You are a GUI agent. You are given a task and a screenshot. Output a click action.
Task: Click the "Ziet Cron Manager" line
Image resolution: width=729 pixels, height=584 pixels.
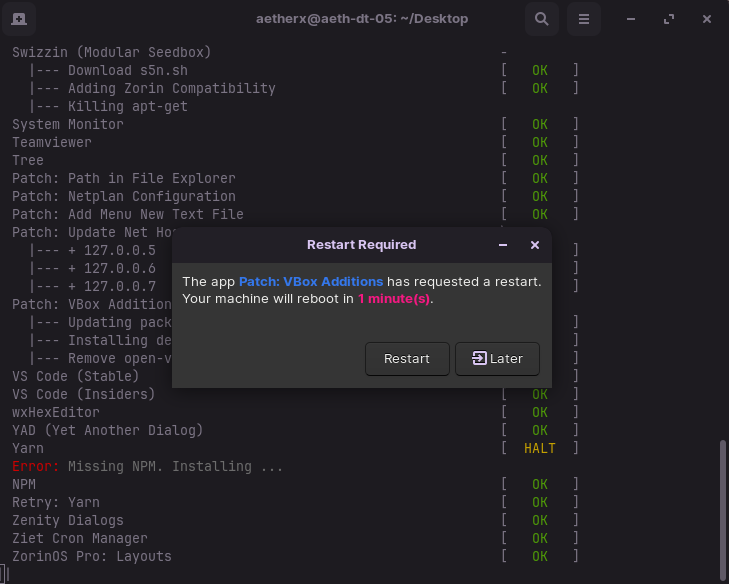point(80,538)
